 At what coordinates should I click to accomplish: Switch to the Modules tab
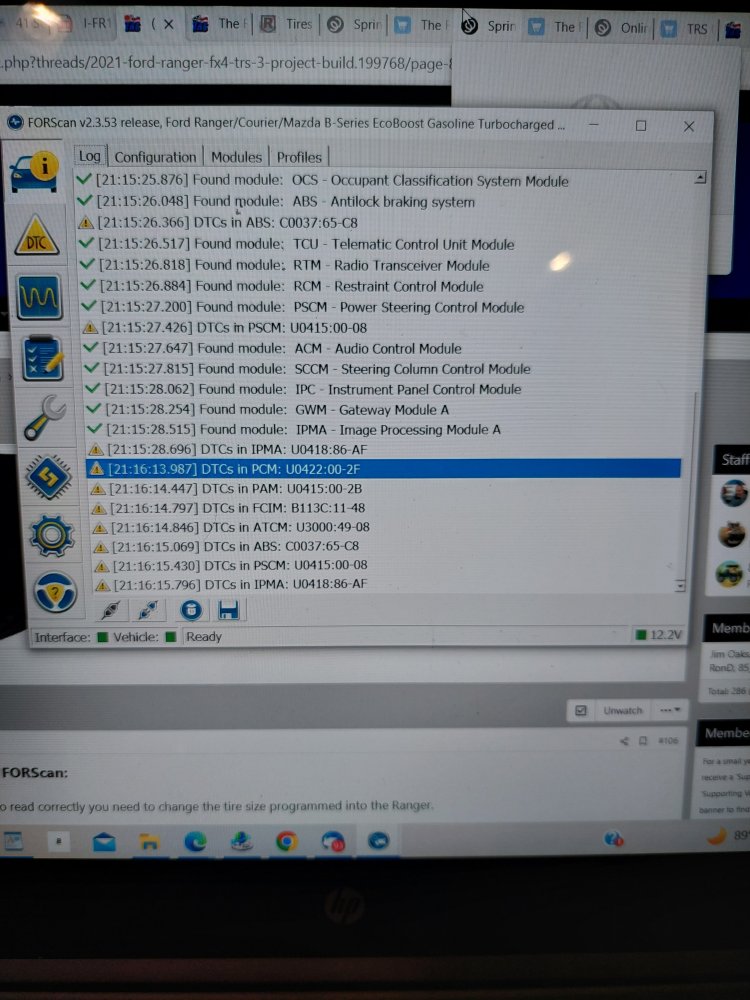point(236,157)
